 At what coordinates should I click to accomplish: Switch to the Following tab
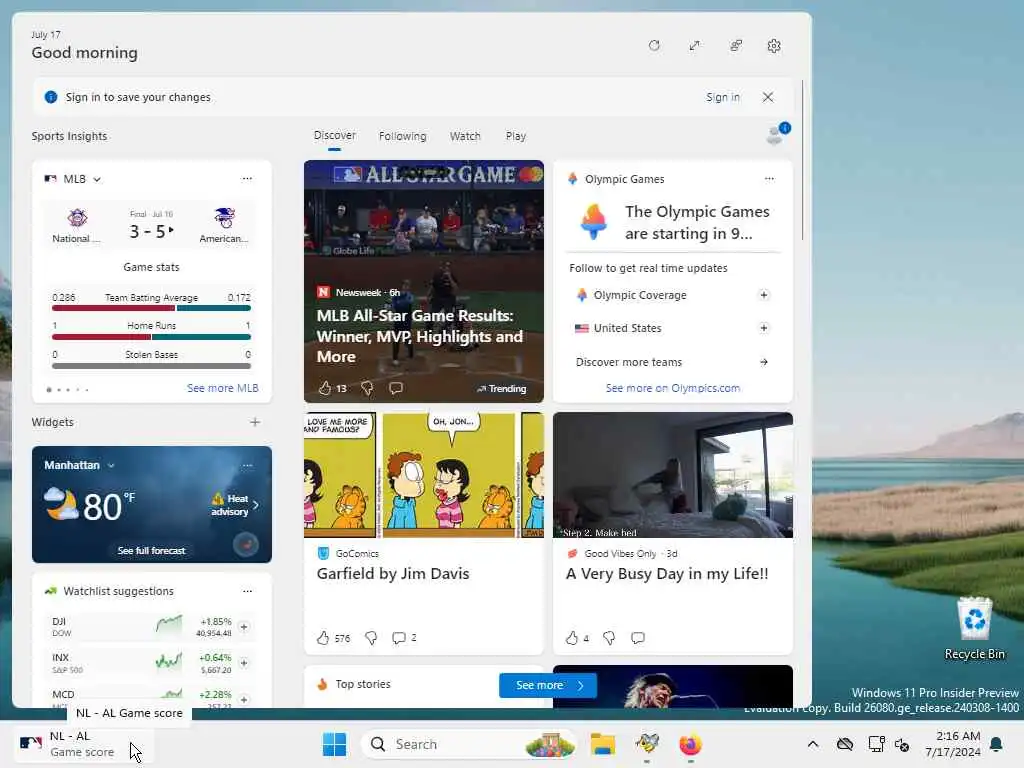click(402, 136)
